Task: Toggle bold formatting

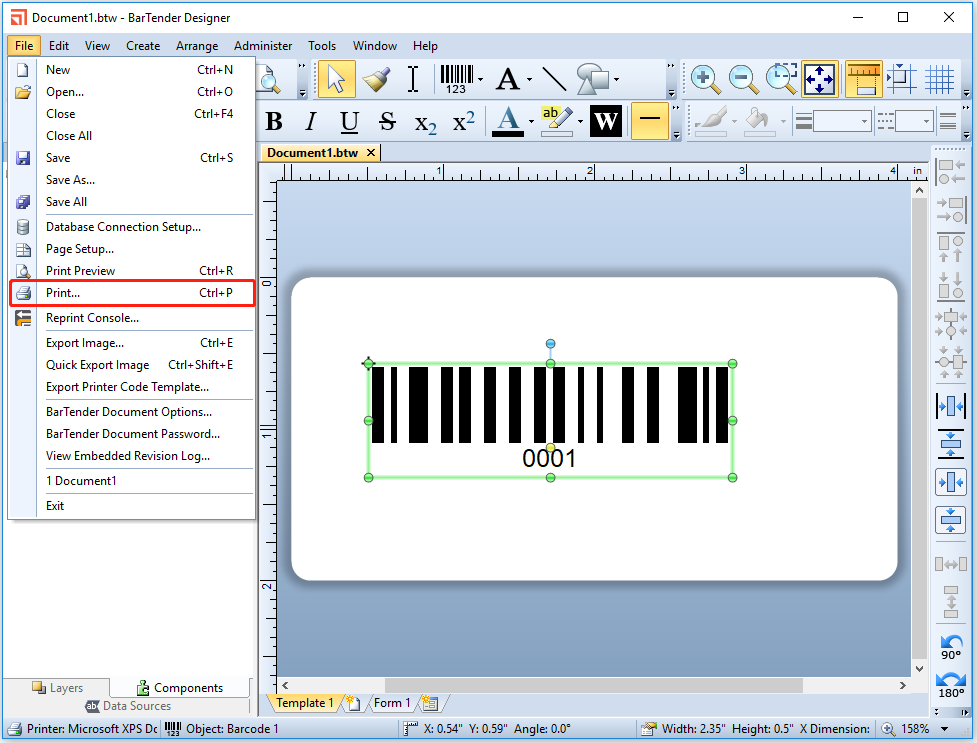Action: coord(274,121)
